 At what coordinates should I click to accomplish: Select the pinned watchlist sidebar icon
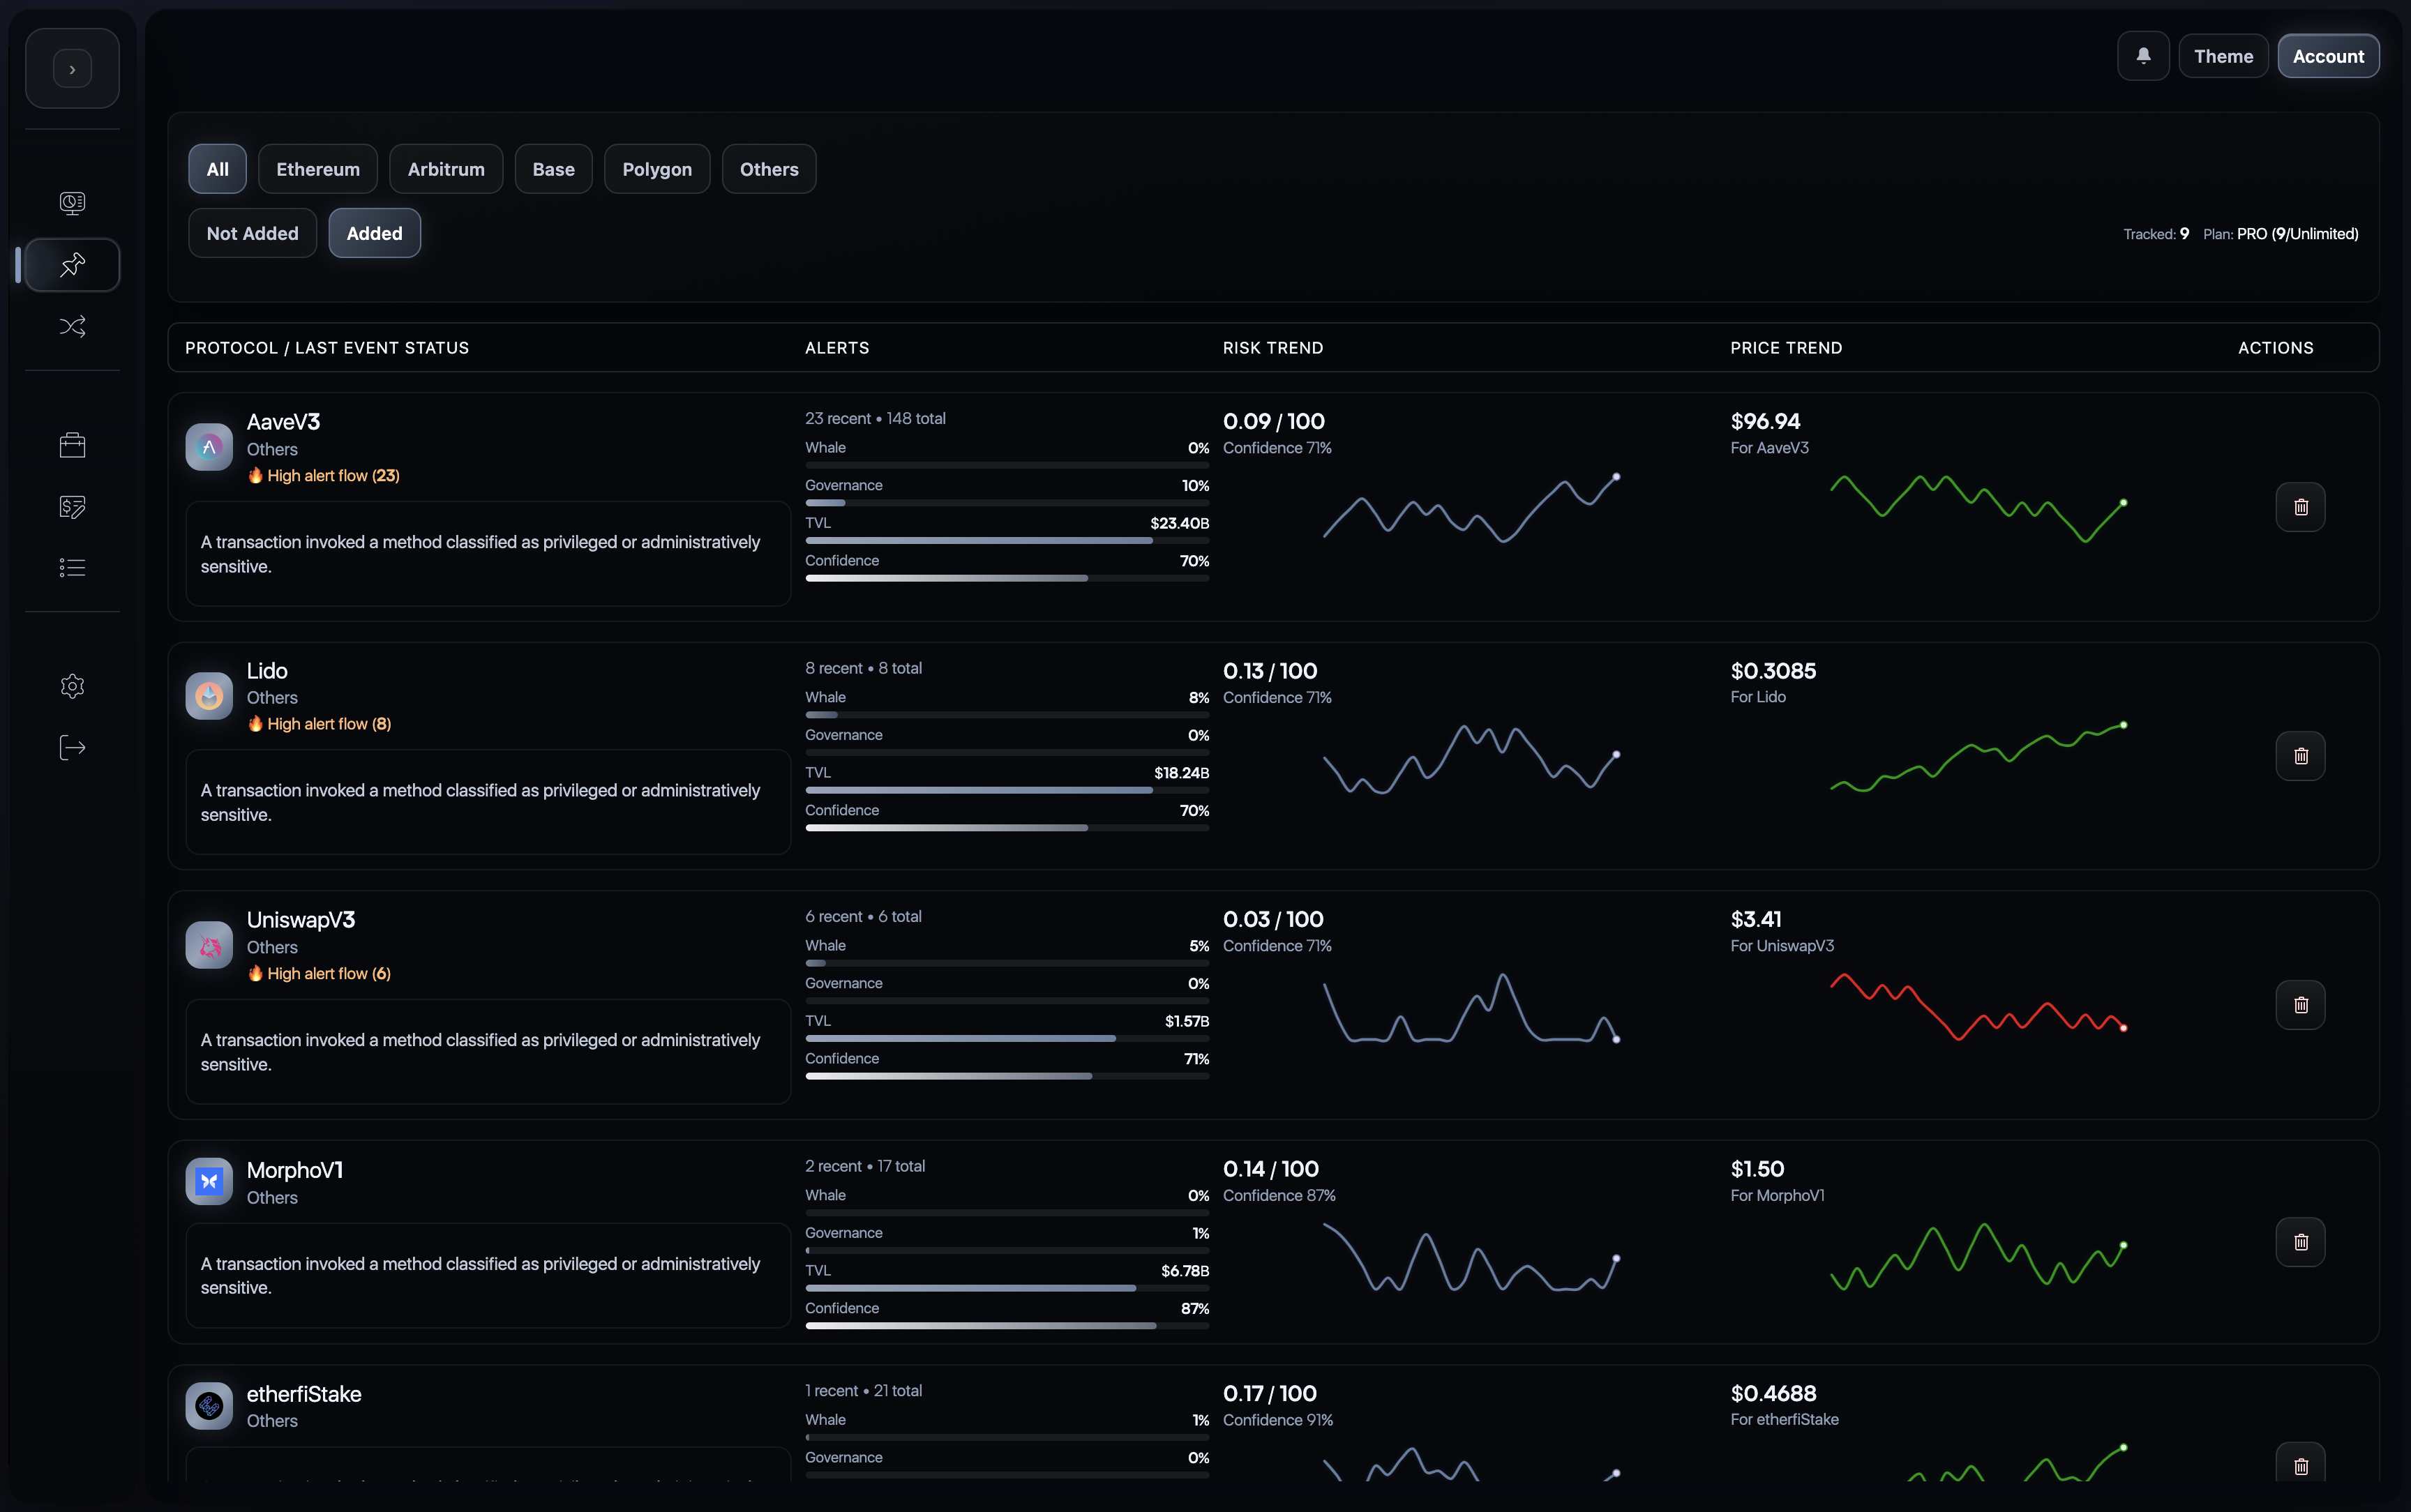(72, 265)
